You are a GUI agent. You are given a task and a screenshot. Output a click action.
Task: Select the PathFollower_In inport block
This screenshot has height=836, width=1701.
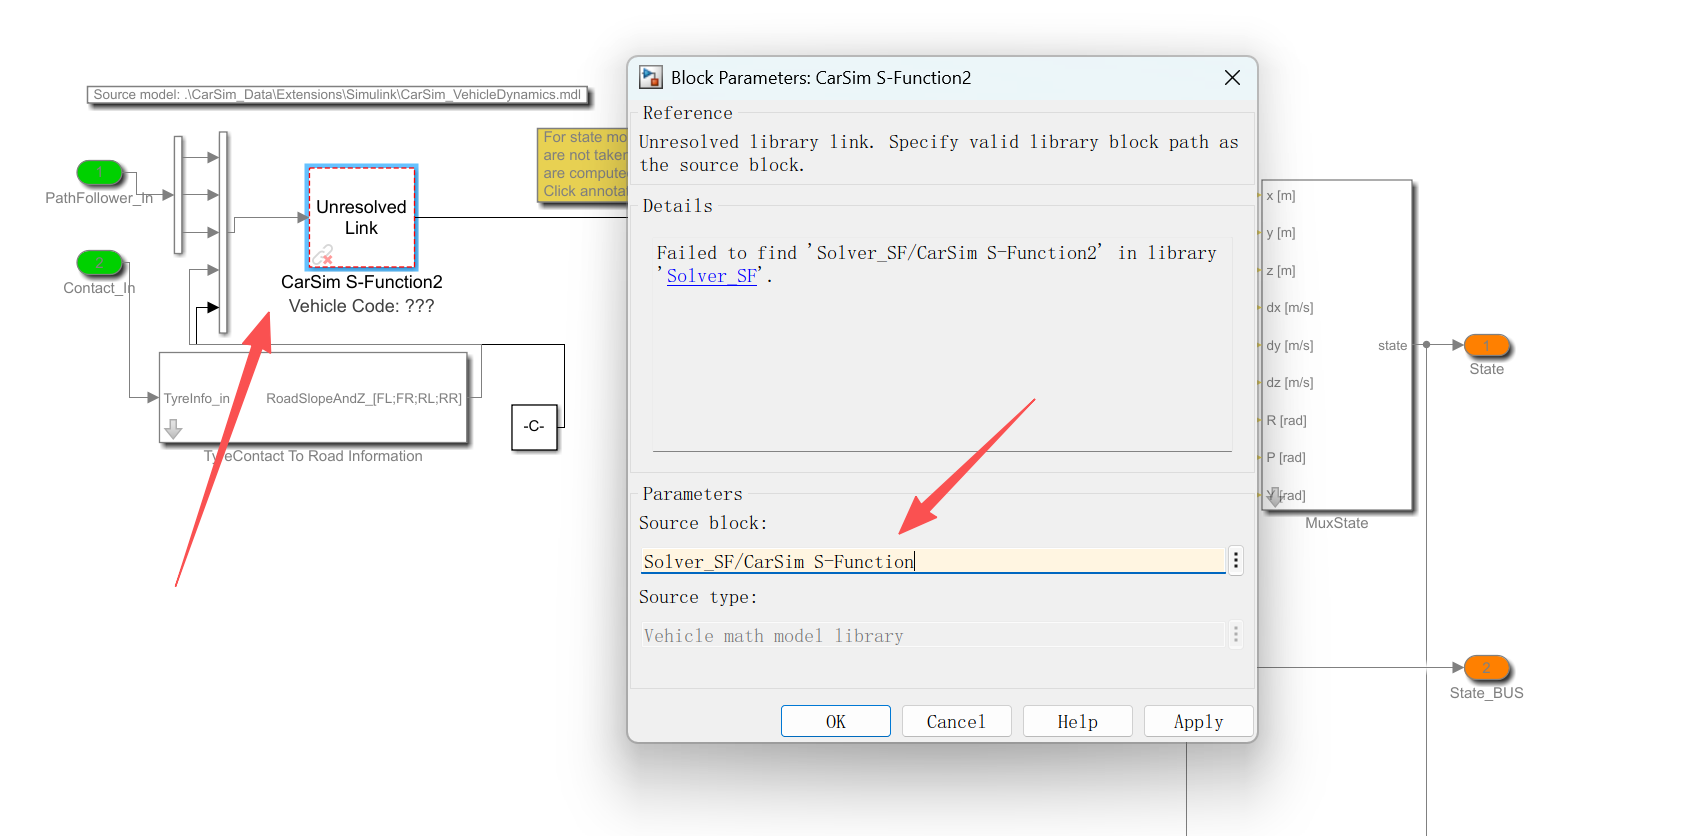pyautogui.click(x=100, y=172)
